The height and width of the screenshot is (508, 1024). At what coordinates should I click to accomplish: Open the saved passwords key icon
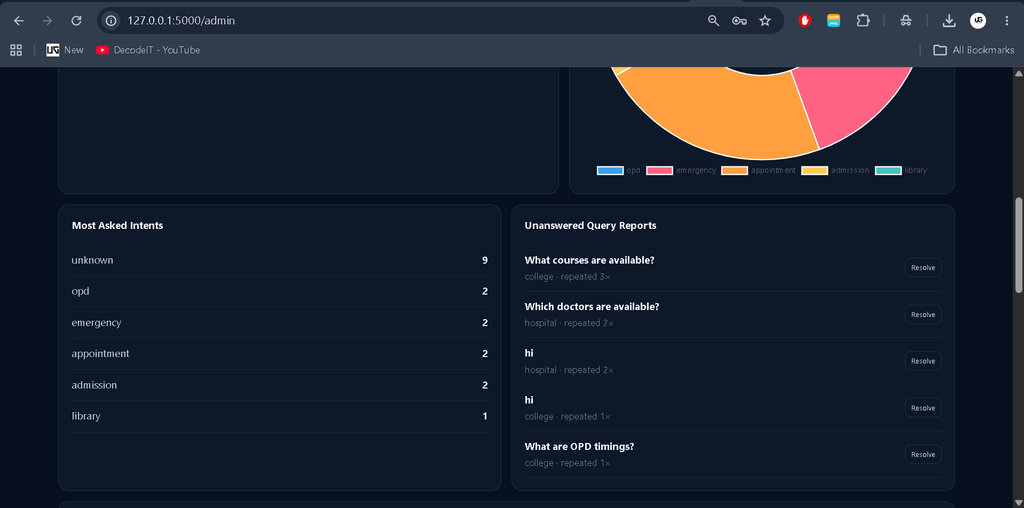pyautogui.click(x=739, y=21)
